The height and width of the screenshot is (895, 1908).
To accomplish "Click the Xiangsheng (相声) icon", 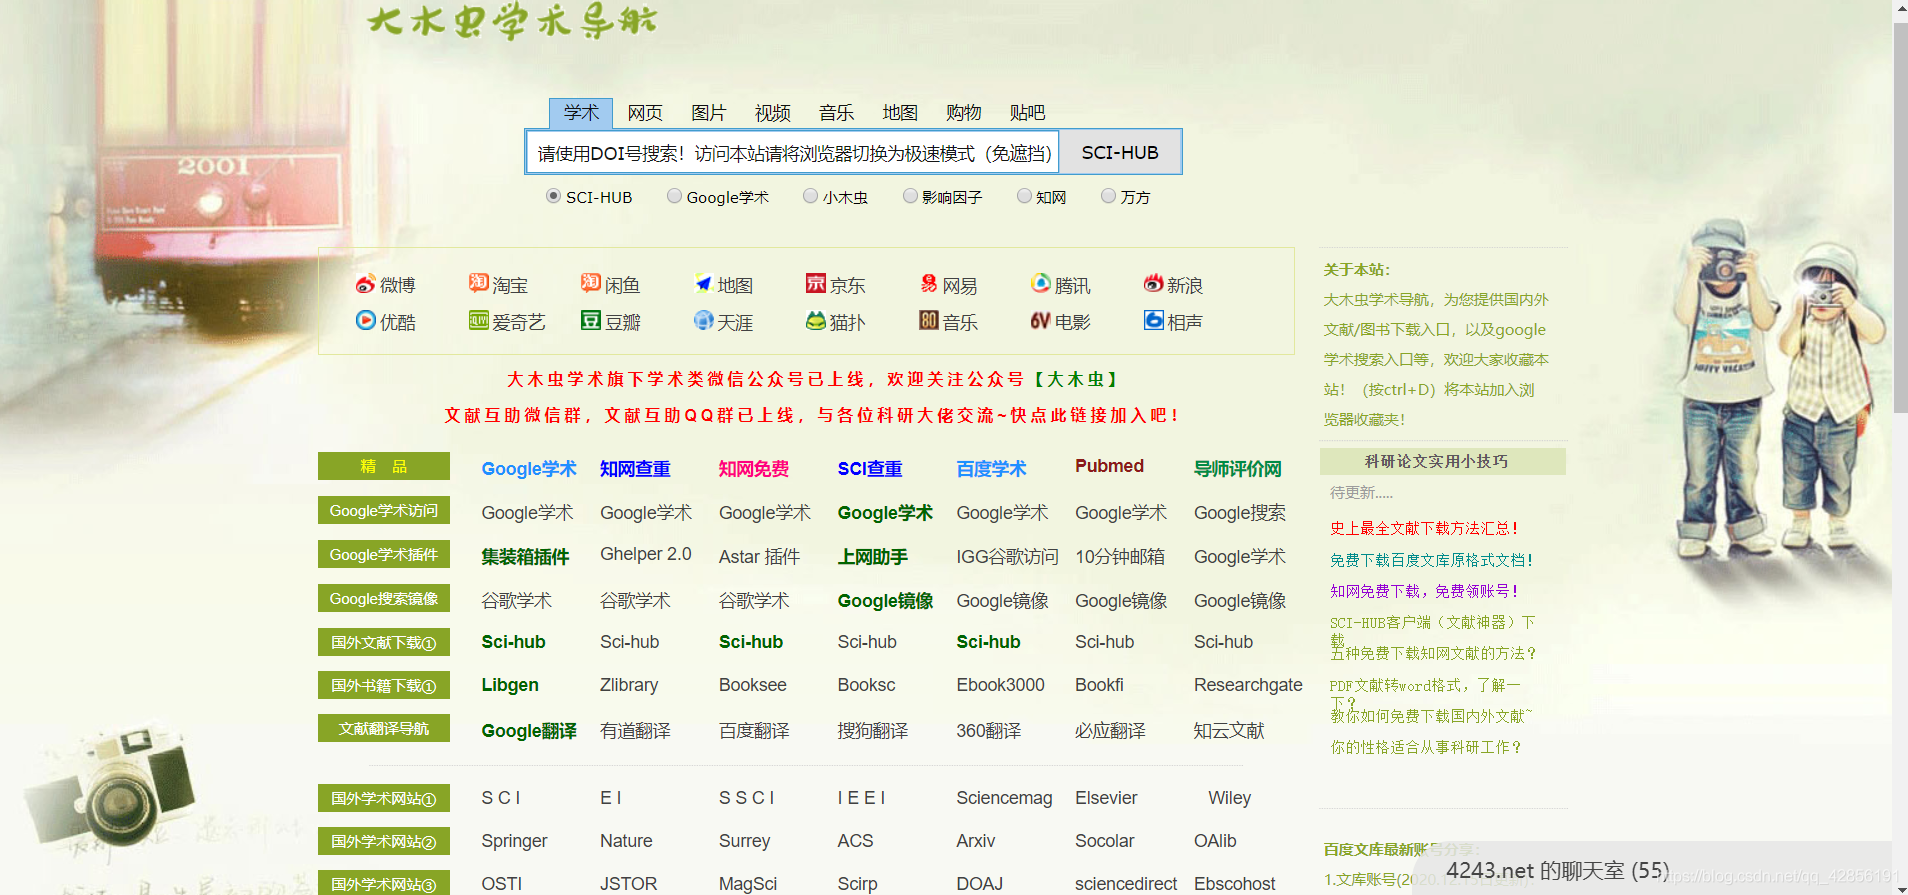I will [x=1154, y=321].
